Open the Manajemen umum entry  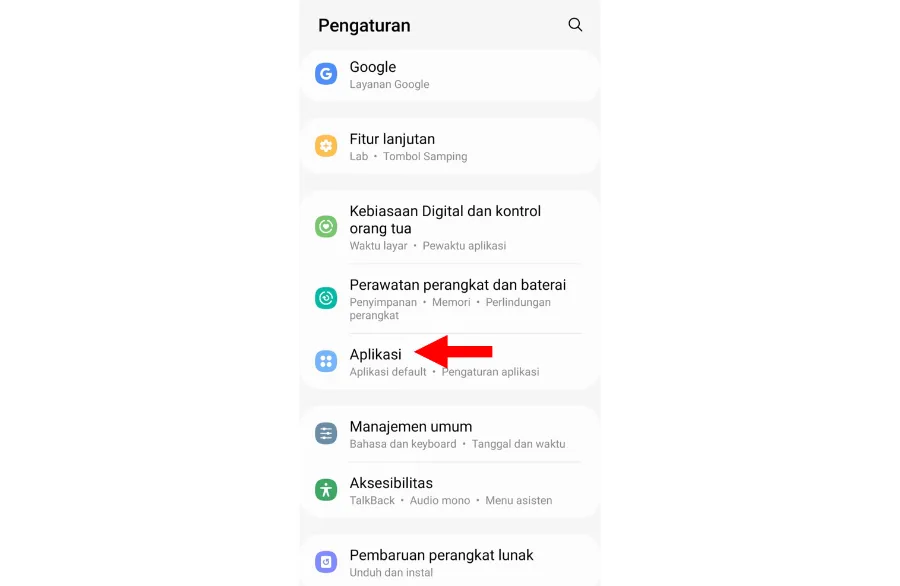450,434
